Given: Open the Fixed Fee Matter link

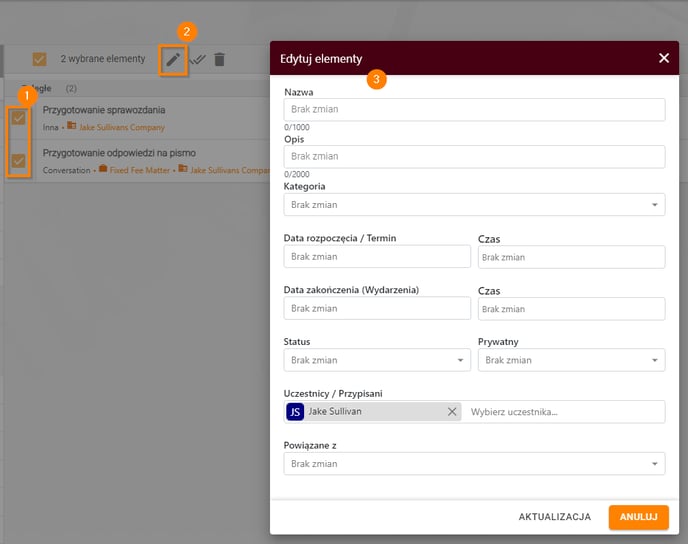Looking at the screenshot, I should pos(140,170).
